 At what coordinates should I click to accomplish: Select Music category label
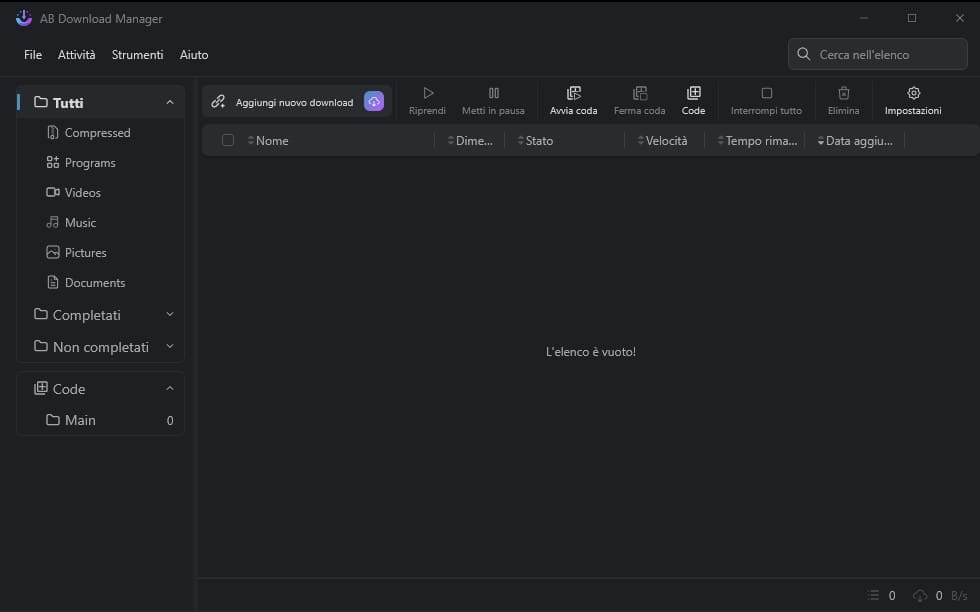pyautogui.click(x=81, y=223)
